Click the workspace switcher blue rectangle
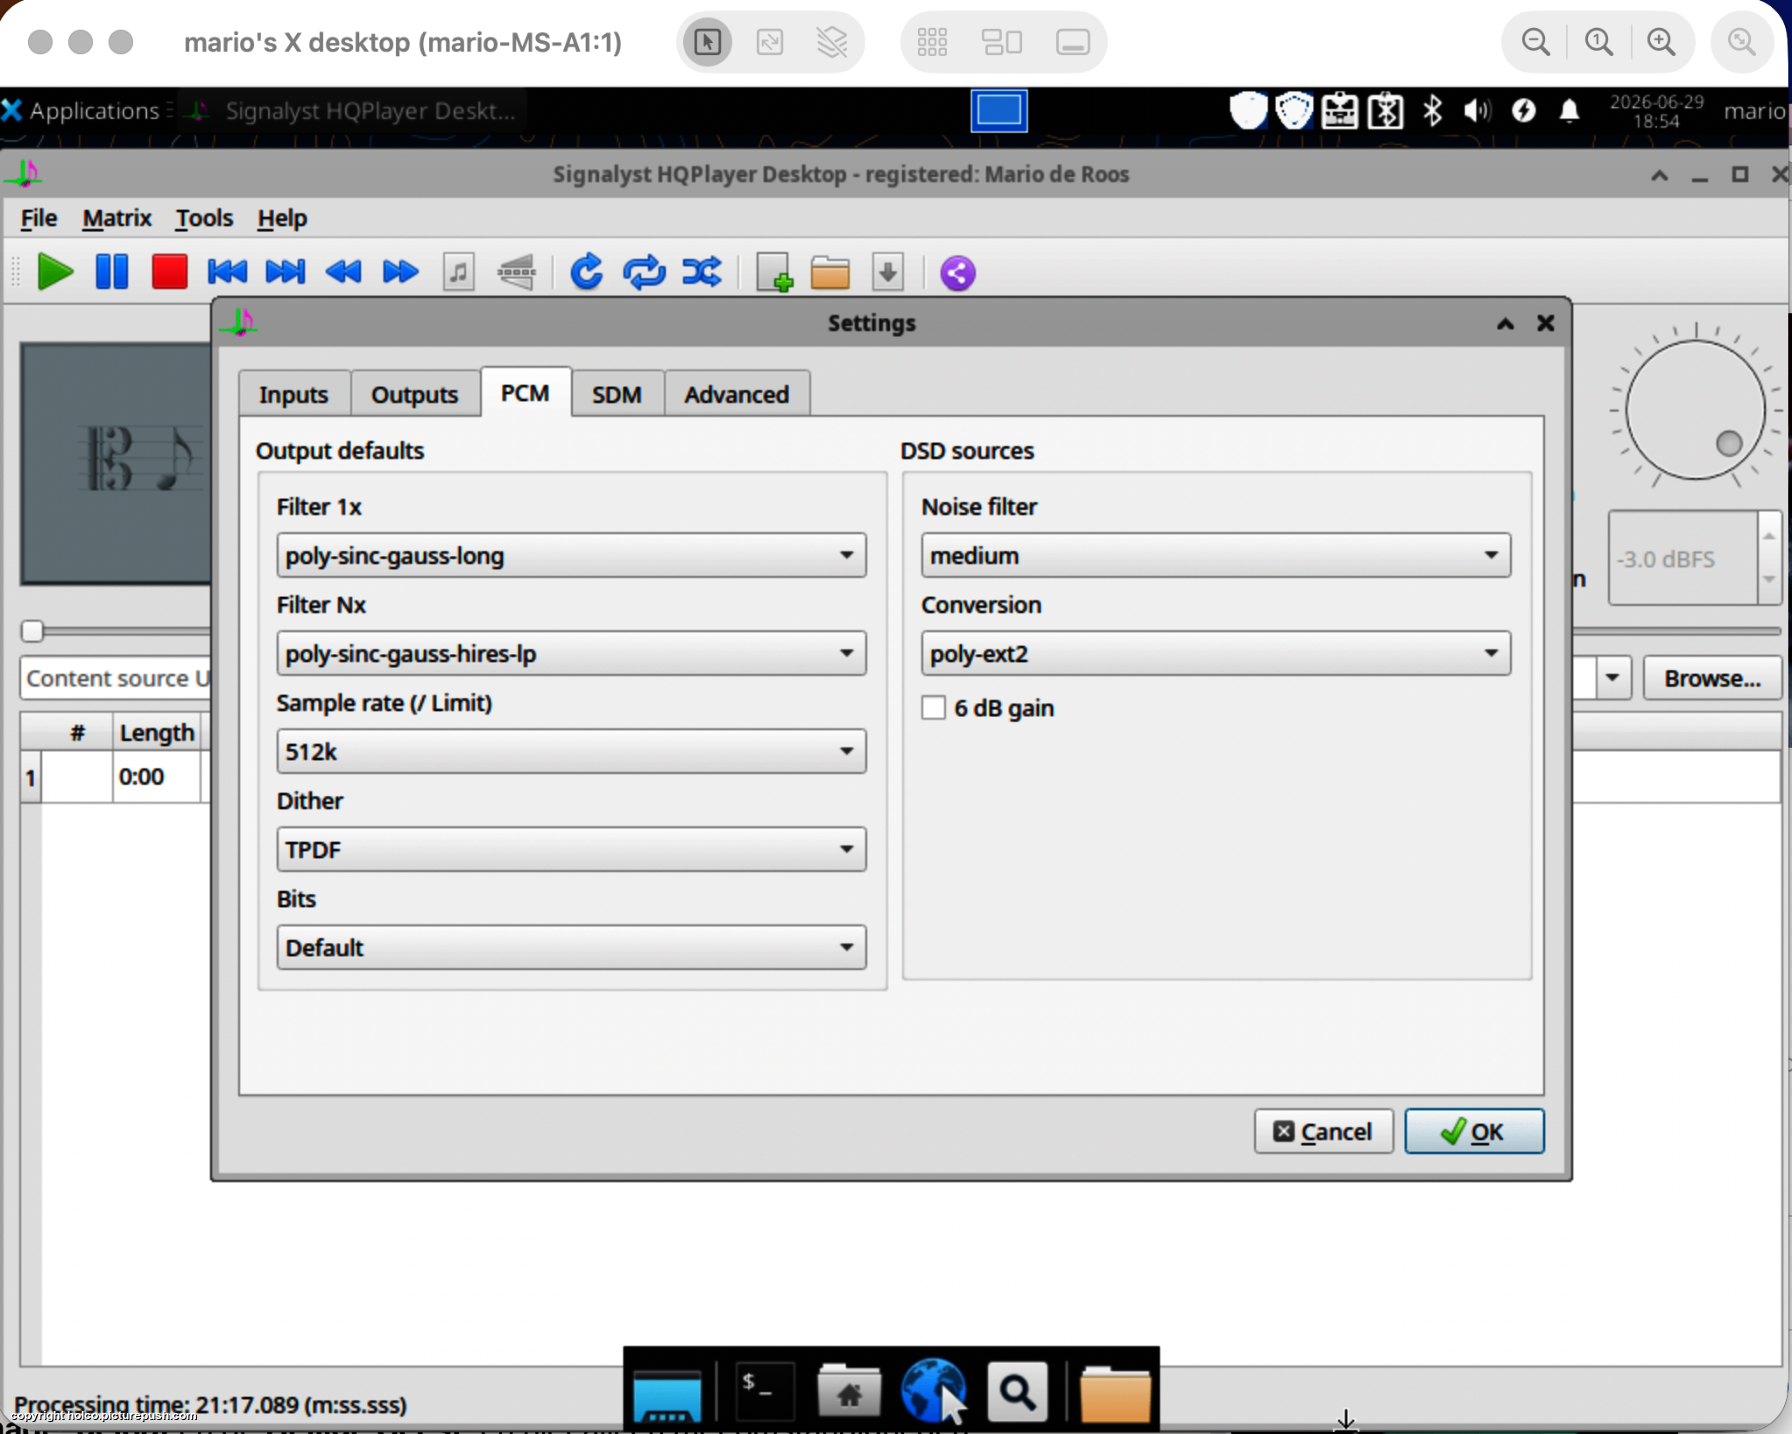 (x=998, y=110)
